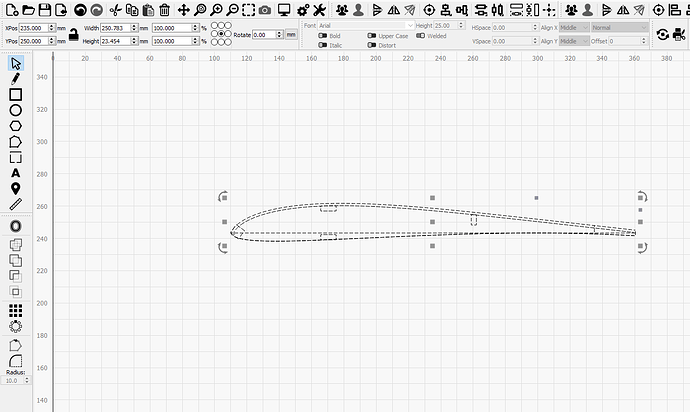Create a new project file
Viewport: 690px width, 412px height.
(x=12, y=10)
